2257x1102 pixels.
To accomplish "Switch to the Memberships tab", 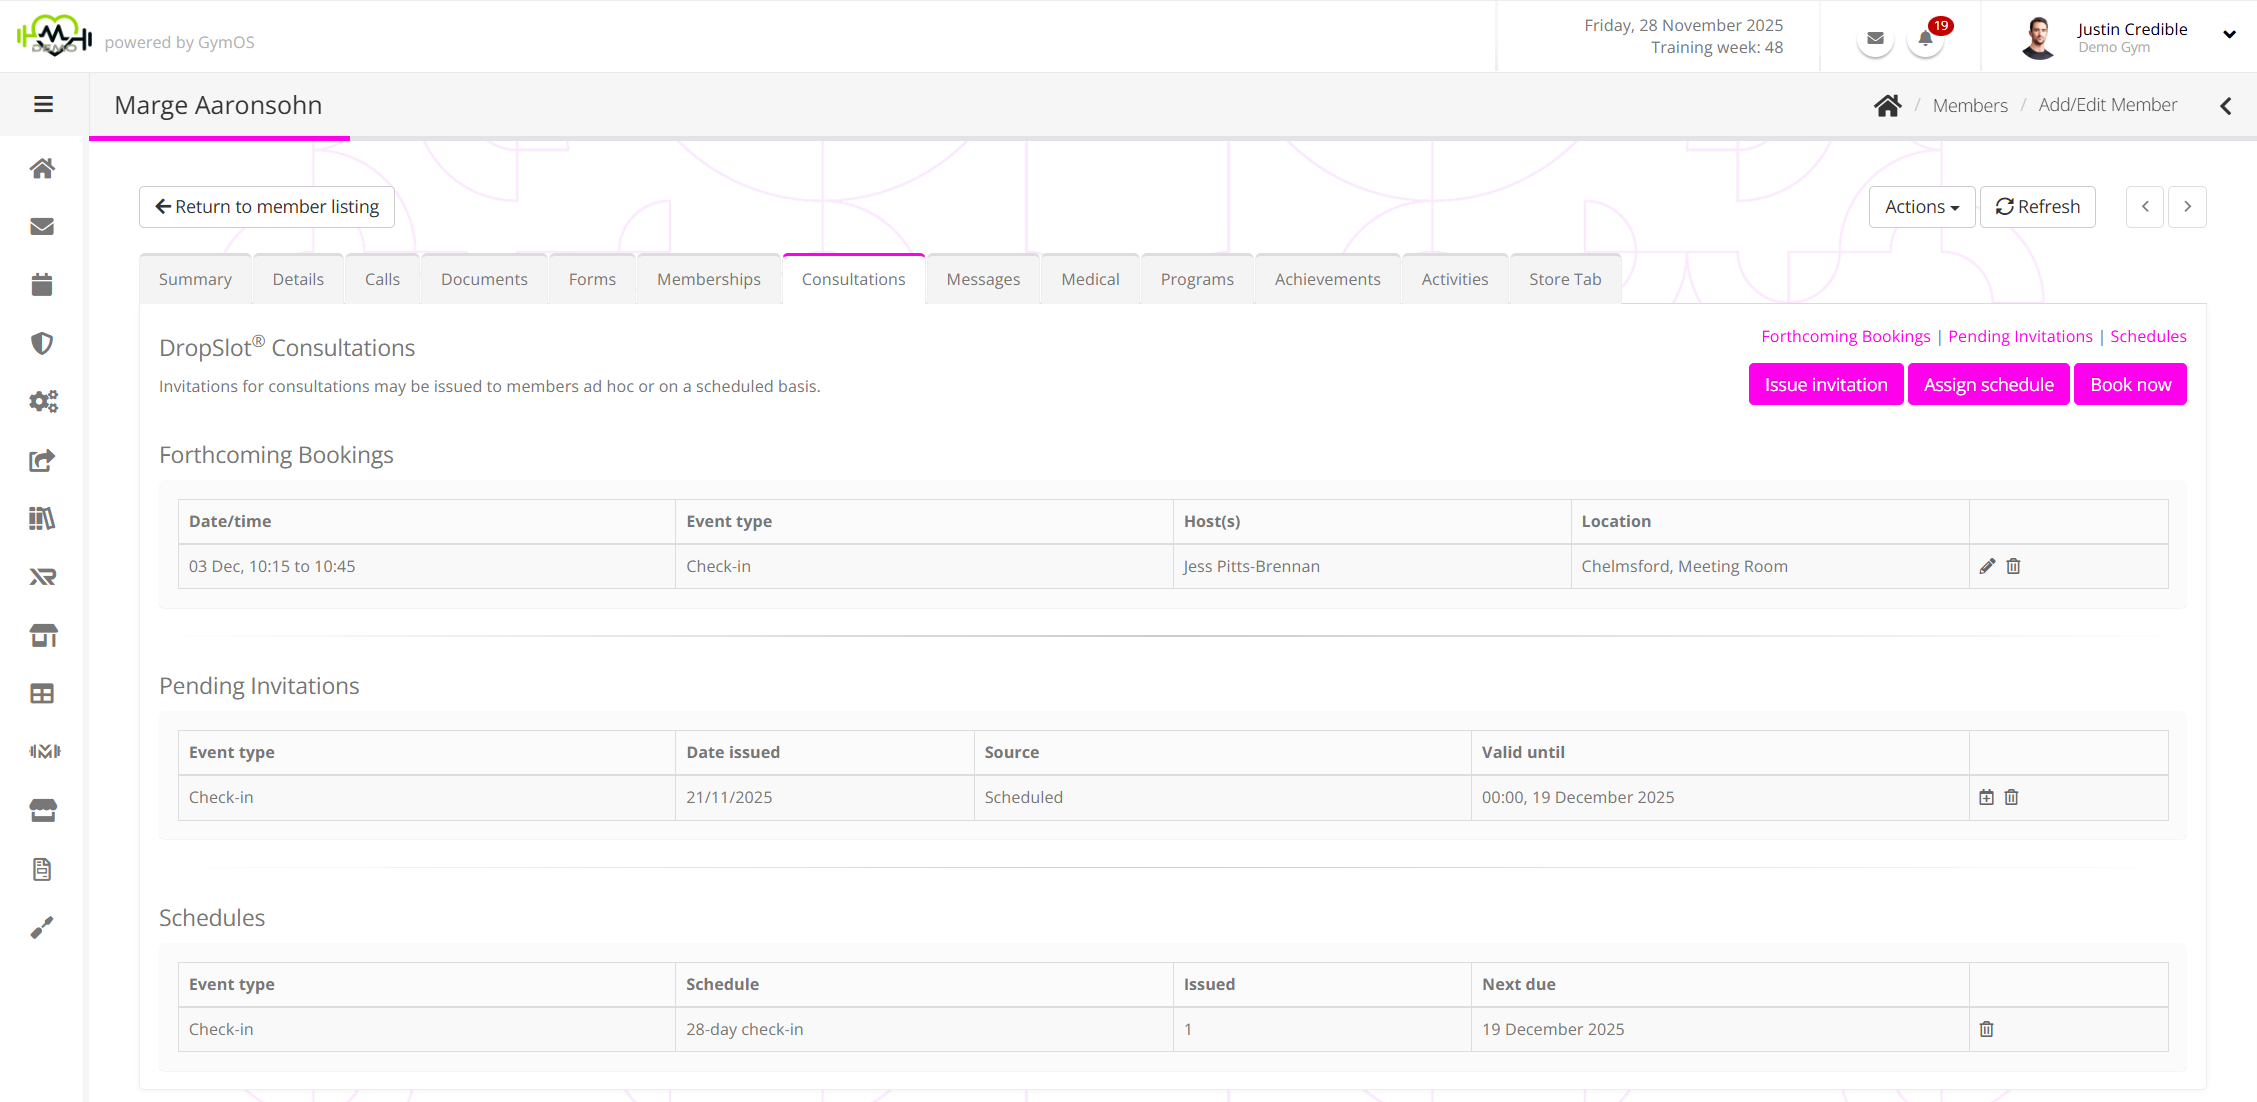I will (x=708, y=279).
